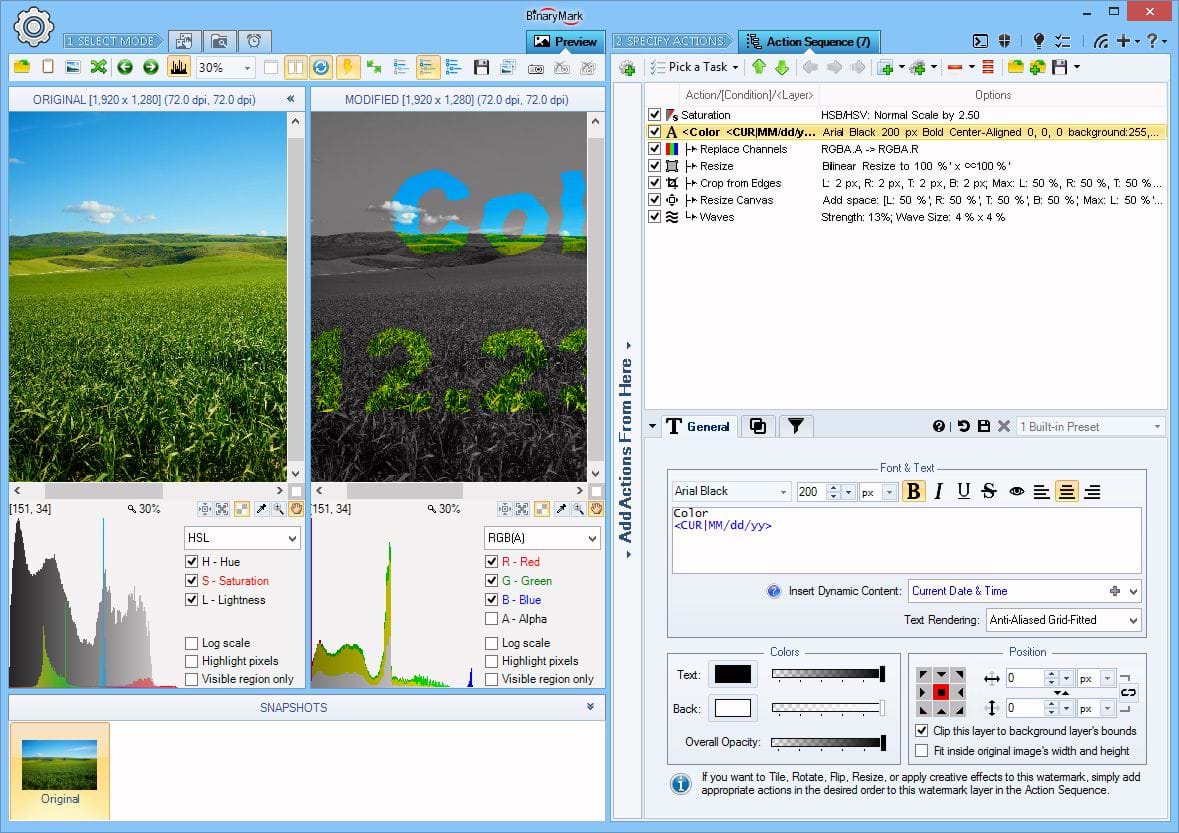This screenshot has height=833, width=1179.
Task: Open the main settings gear icon
Action: (x=33, y=26)
